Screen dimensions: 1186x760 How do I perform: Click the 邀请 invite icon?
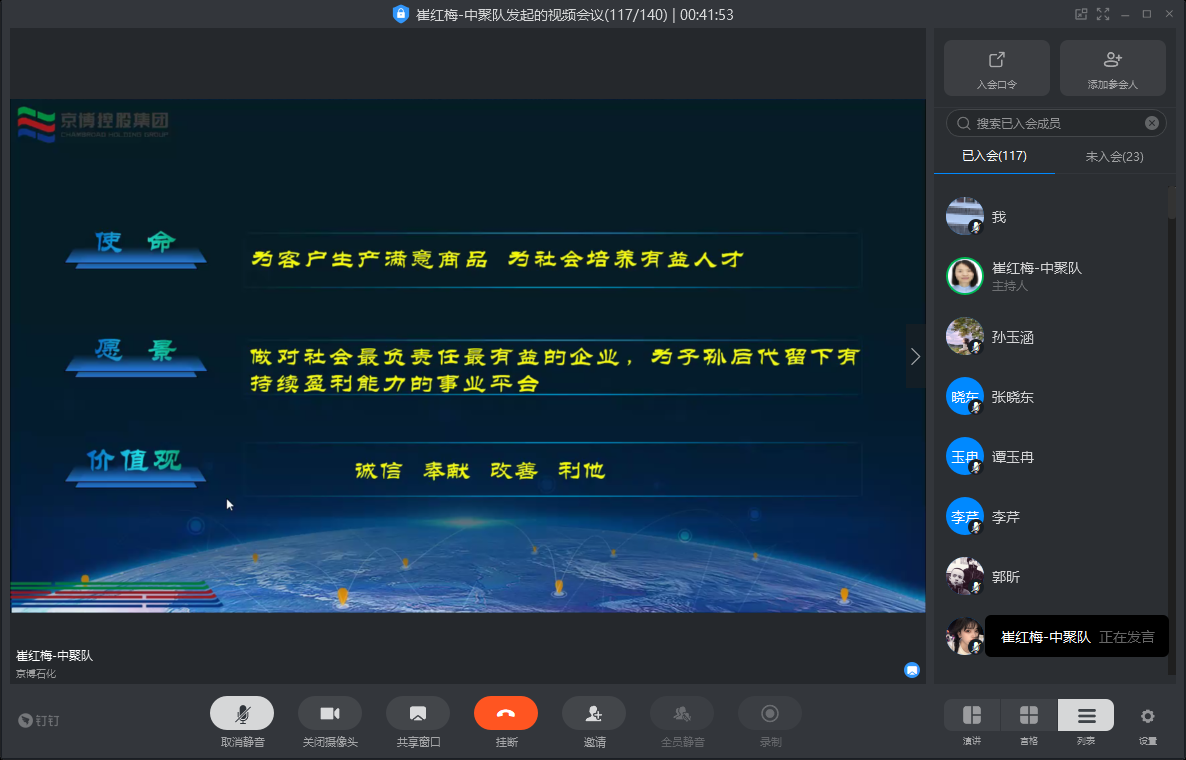594,713
